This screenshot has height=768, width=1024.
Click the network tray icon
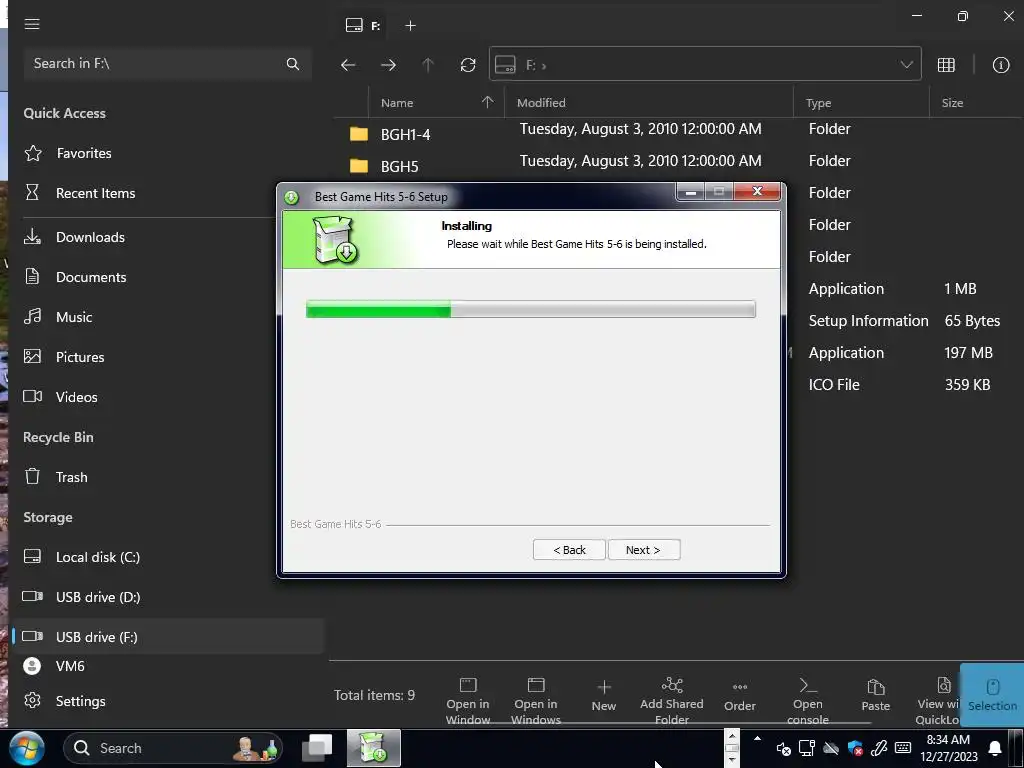pos(807,748)
